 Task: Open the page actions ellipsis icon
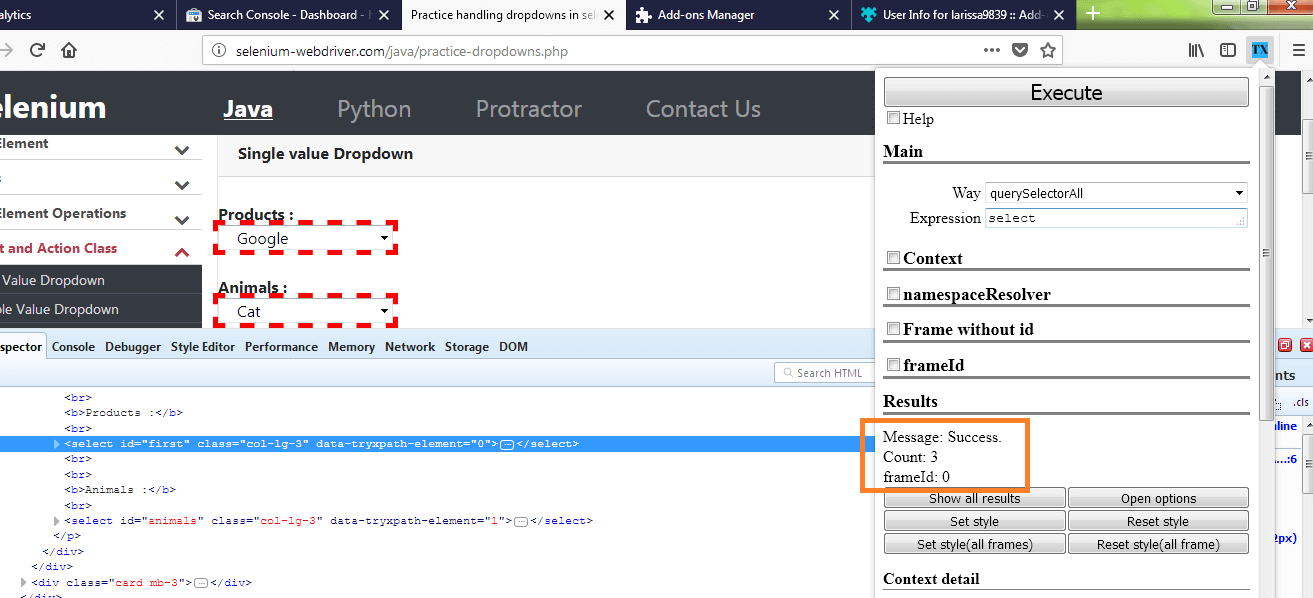993,49
